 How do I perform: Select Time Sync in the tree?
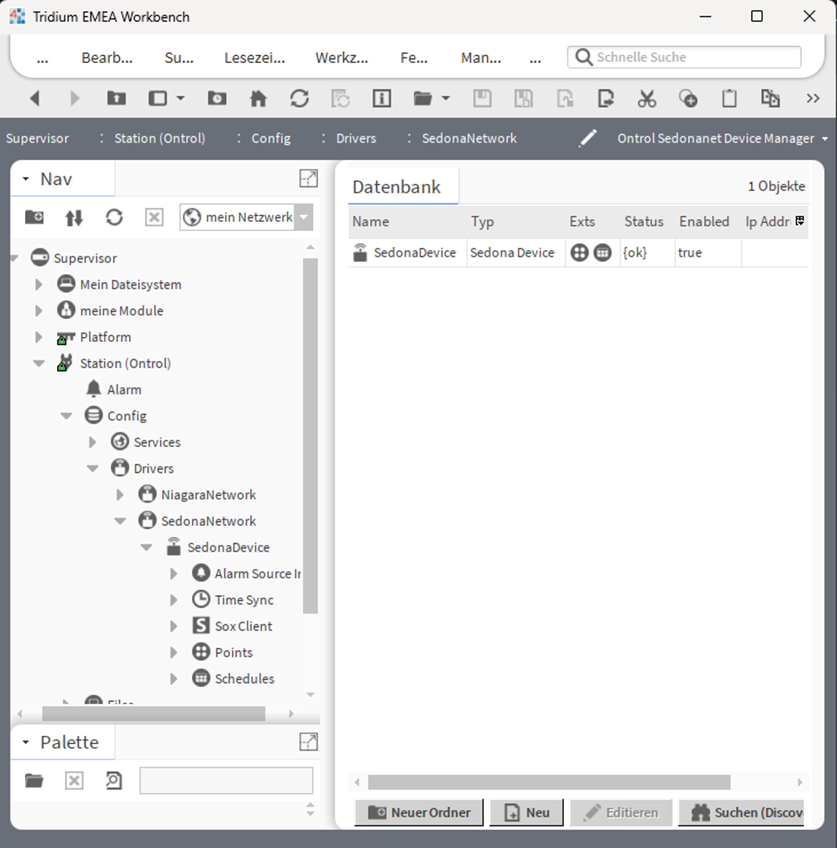click(x=244, y=600)
